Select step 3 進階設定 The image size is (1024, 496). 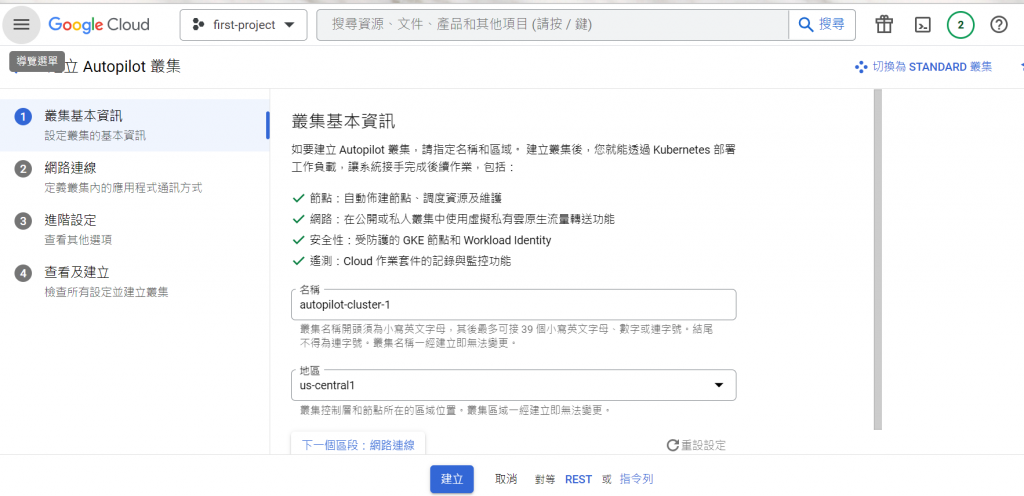[x=135, y=230]
